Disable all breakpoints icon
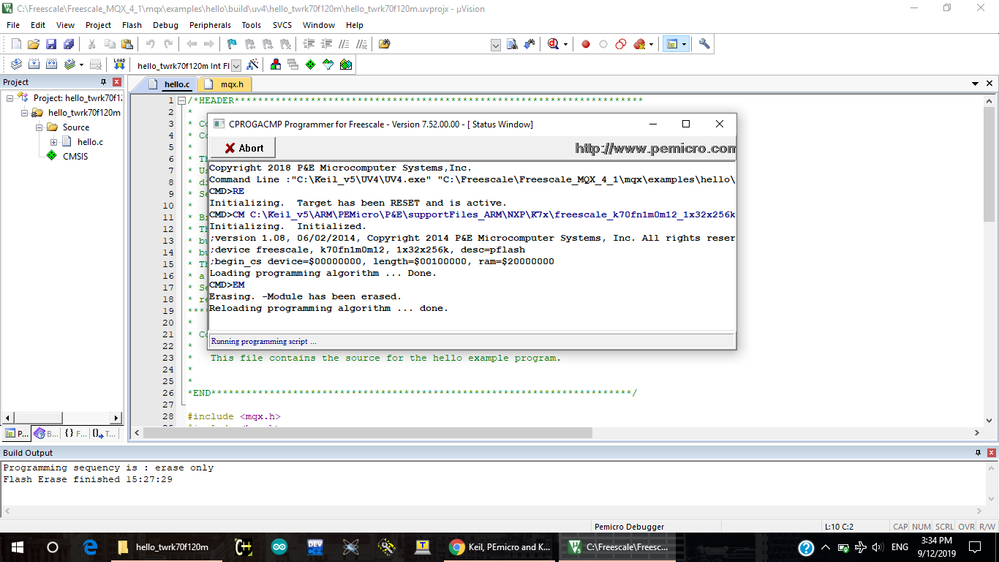Screen dimensions: 999x562 pyautogui.click(x=621, y=44)
